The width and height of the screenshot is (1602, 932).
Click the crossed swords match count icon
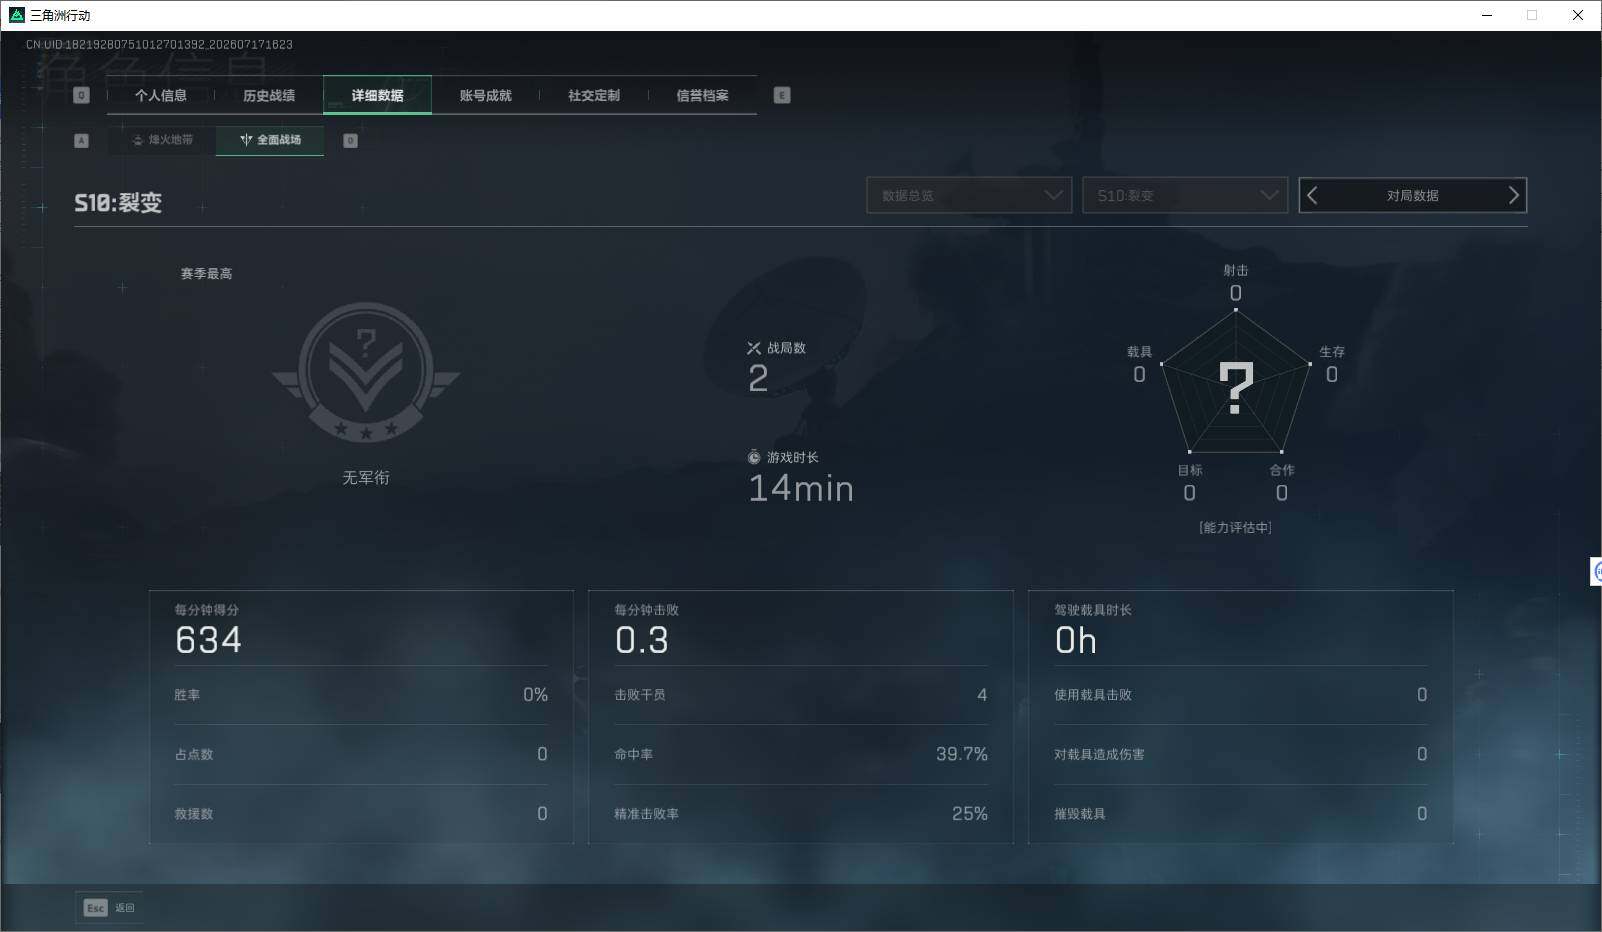coord(754,348)
